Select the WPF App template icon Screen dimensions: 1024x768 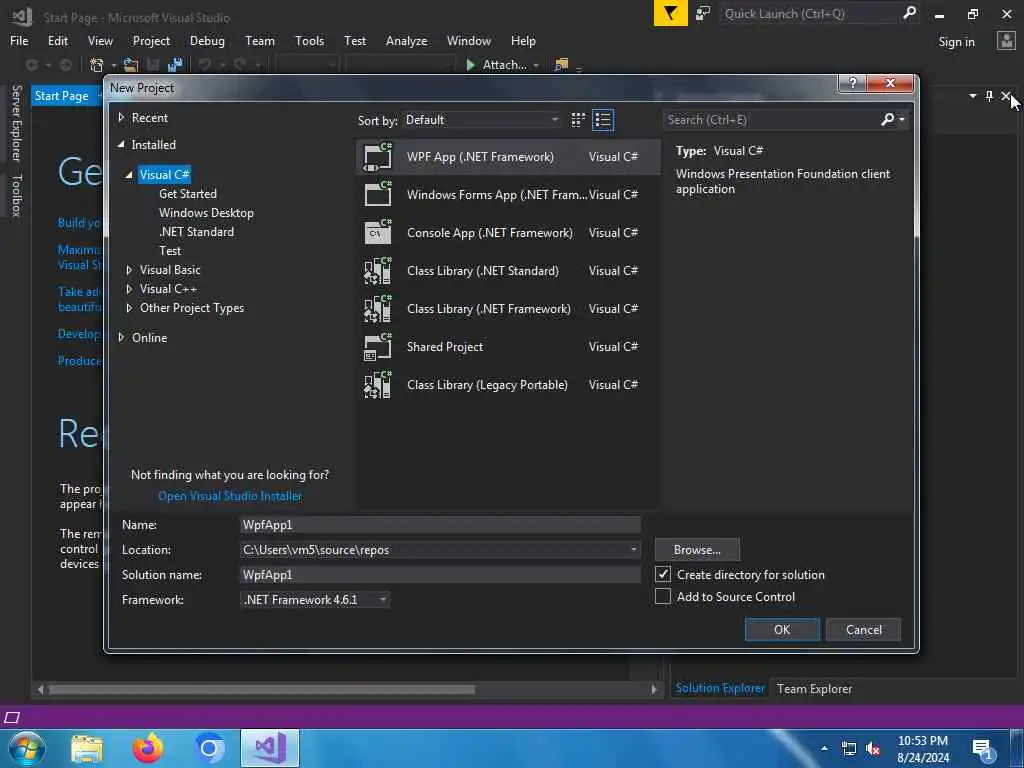click(x=377, y=157)
